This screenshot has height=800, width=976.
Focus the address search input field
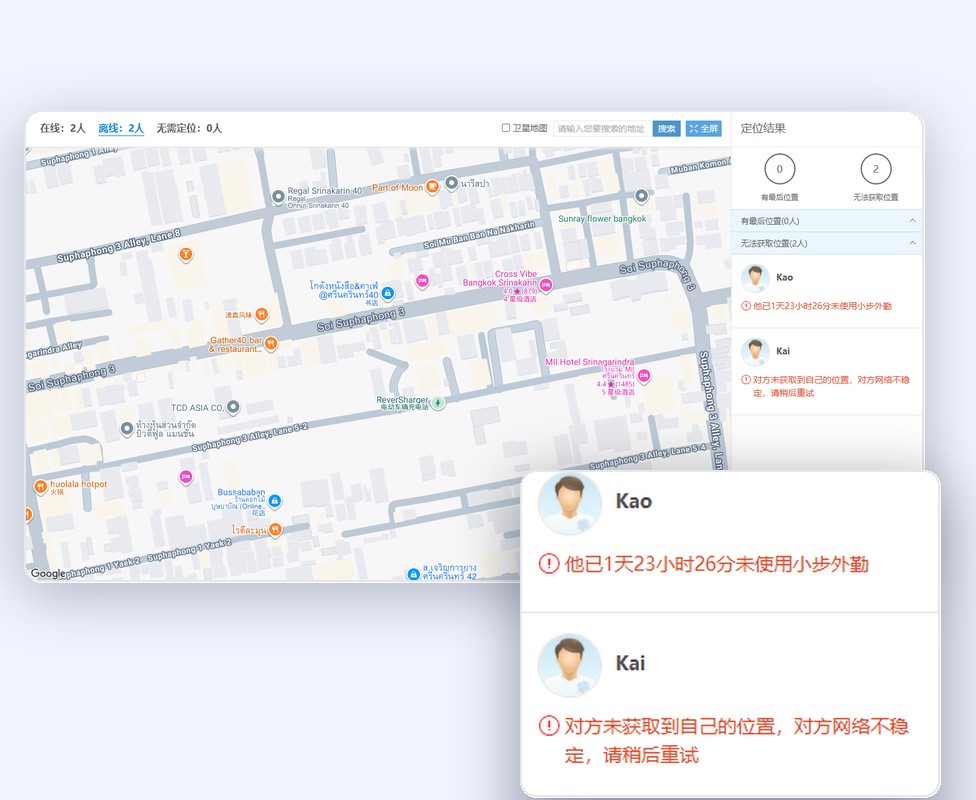pos(602,128)
